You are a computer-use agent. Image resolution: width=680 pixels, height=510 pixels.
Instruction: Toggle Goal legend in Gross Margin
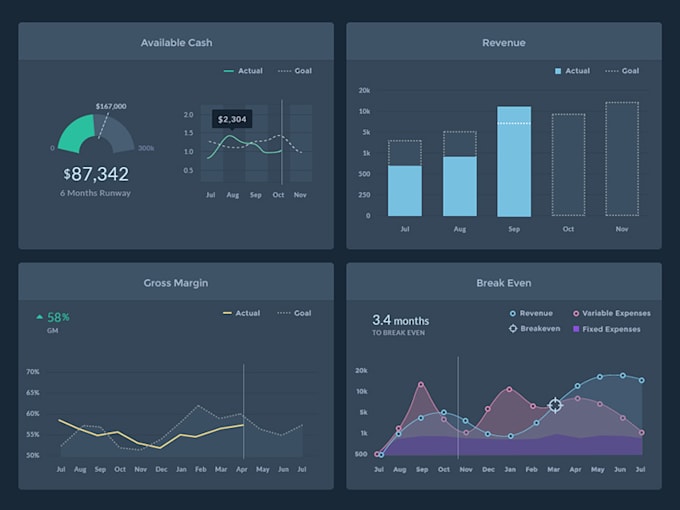294,313
